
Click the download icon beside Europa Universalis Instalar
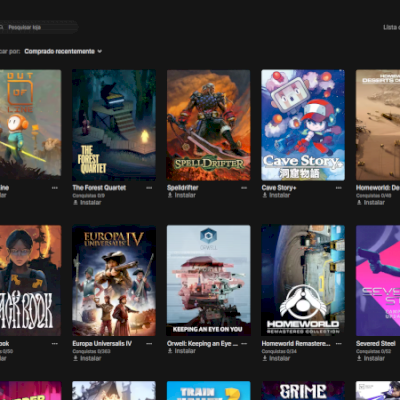(x=75, y=358)
